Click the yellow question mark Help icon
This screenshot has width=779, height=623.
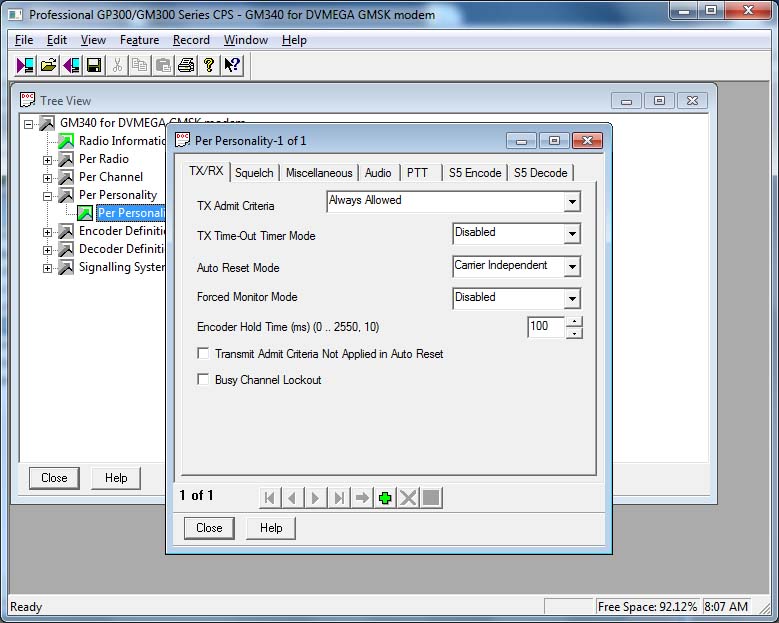(209, 65)
